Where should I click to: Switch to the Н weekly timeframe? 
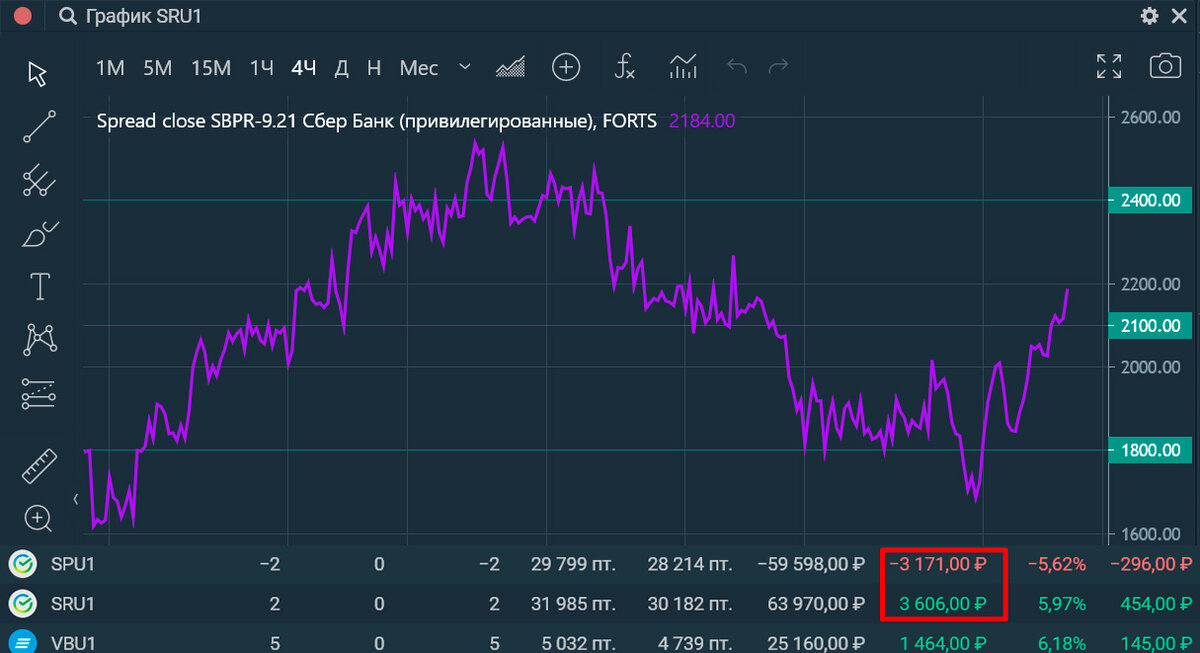pyautogui.click(x=374, y=68)
